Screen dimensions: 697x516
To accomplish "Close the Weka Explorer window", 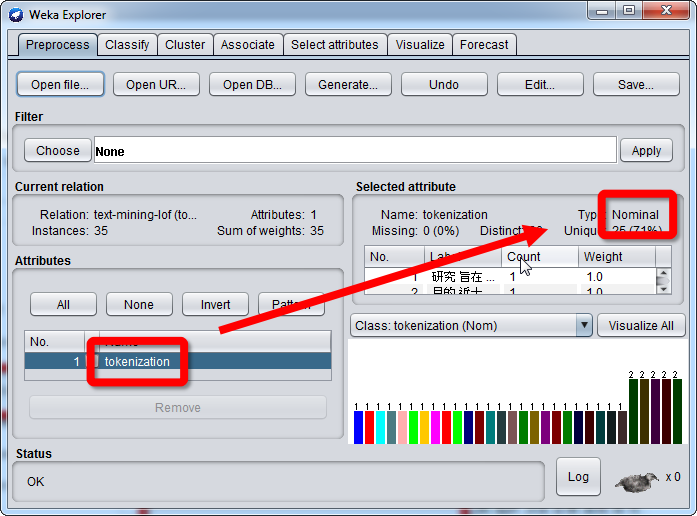I will [666, 11].
